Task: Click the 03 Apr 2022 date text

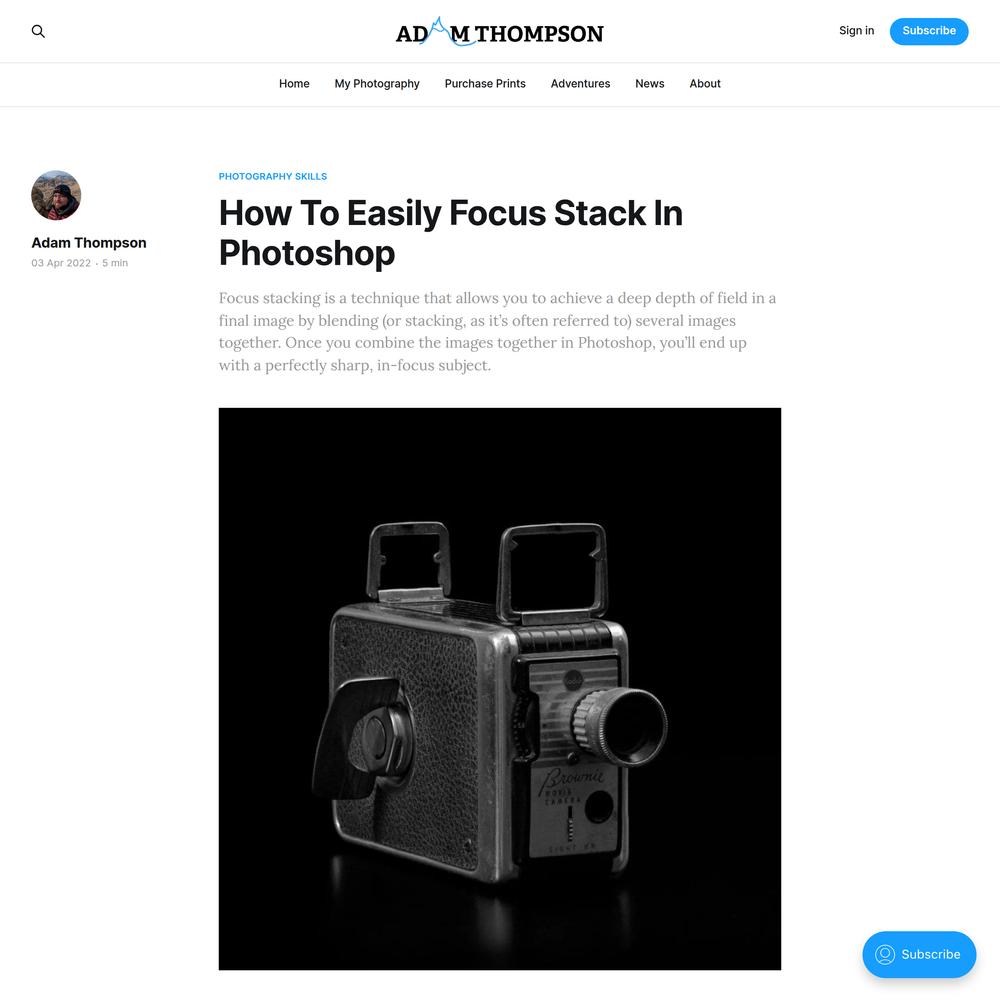Action: tap(61, 263)
